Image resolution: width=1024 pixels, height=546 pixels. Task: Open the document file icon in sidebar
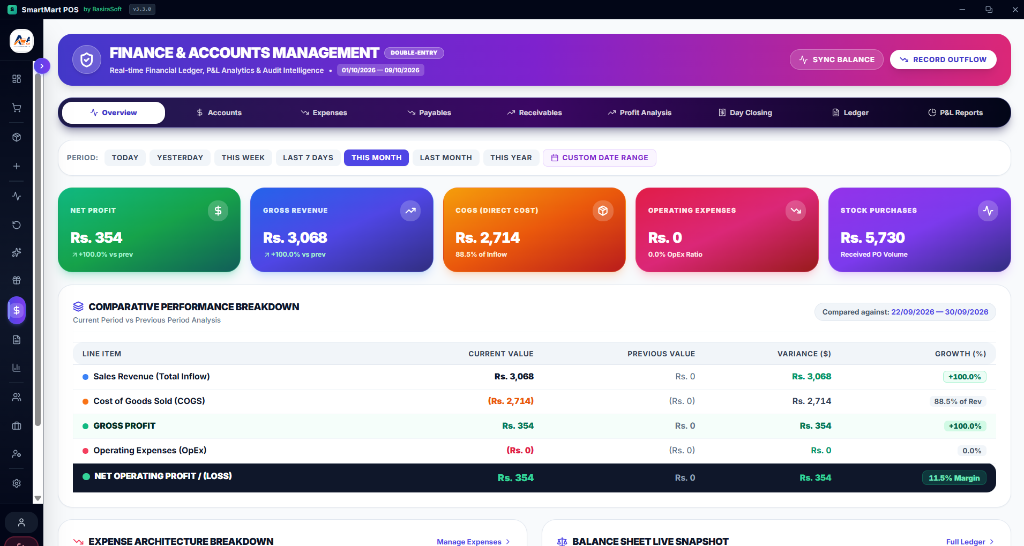point(16,340)
